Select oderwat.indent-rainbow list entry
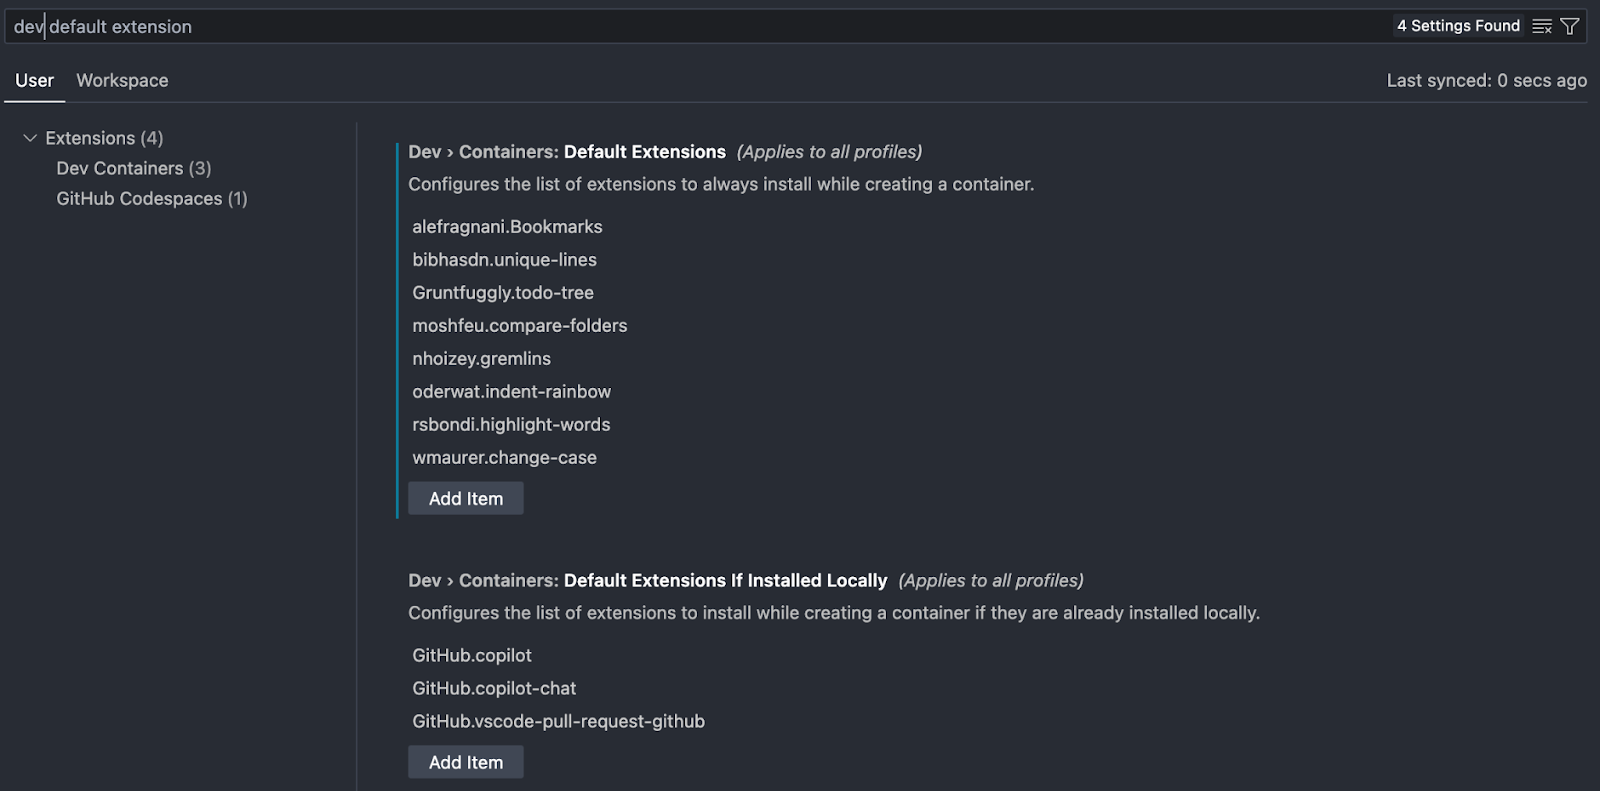This screenshot has width=1600, height=791. coord(511,391)
